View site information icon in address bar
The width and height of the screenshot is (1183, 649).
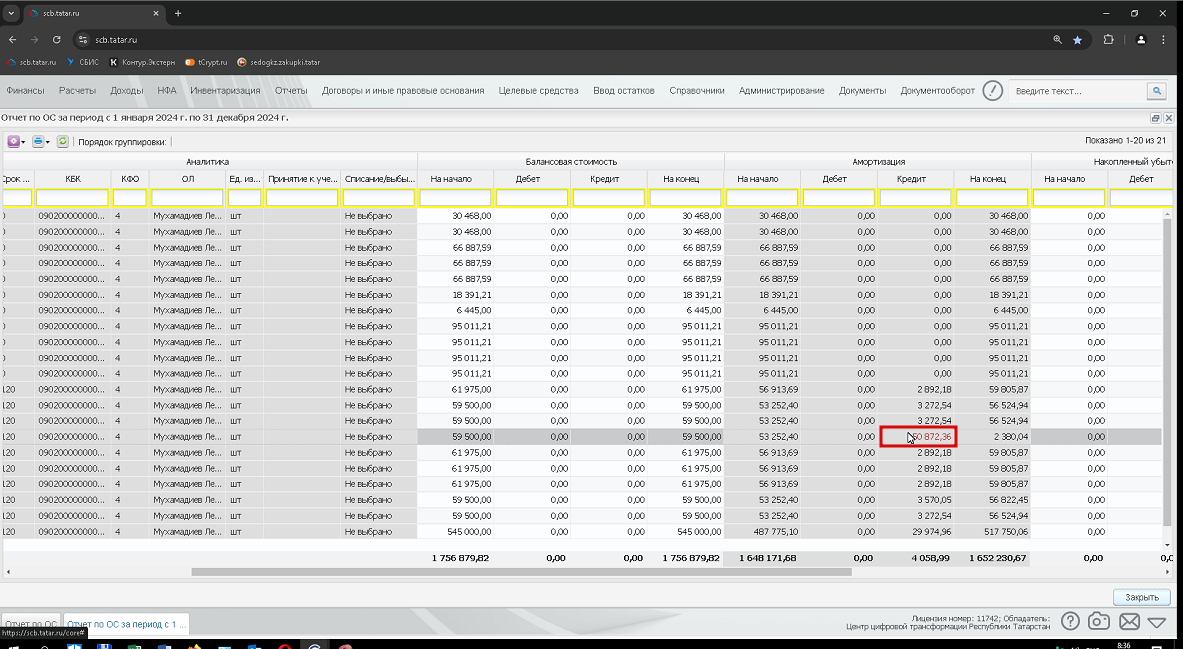click(x=84, y=40)
